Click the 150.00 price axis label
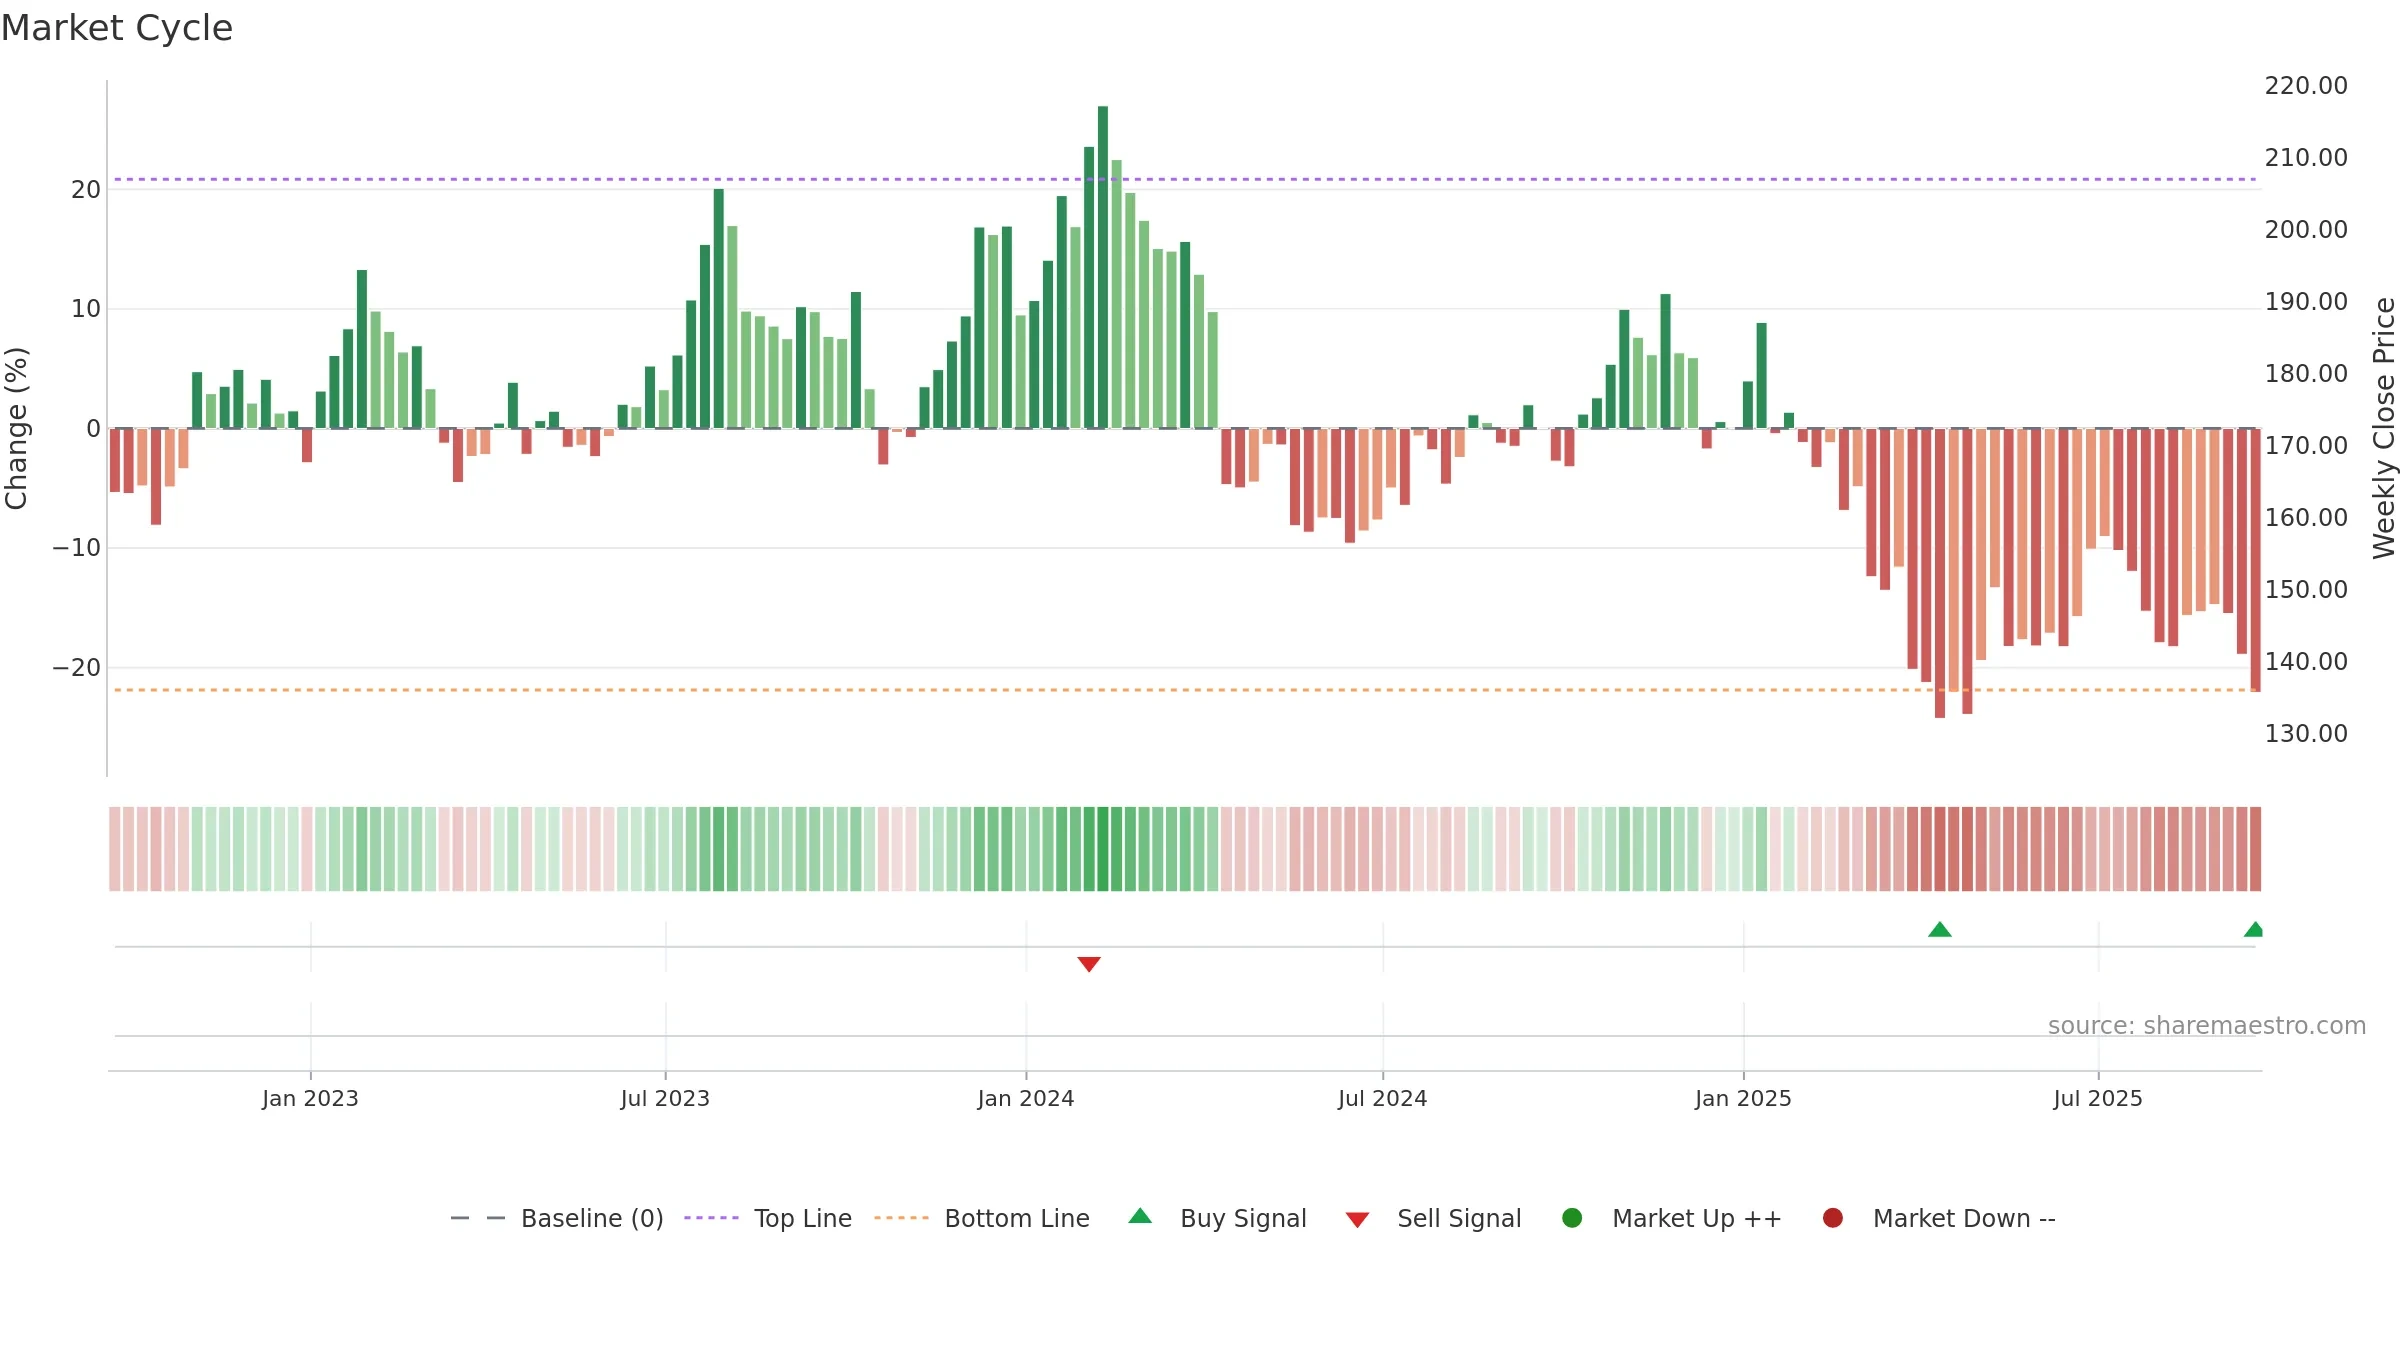Screen dimensions: 2400x1350 2306,590
